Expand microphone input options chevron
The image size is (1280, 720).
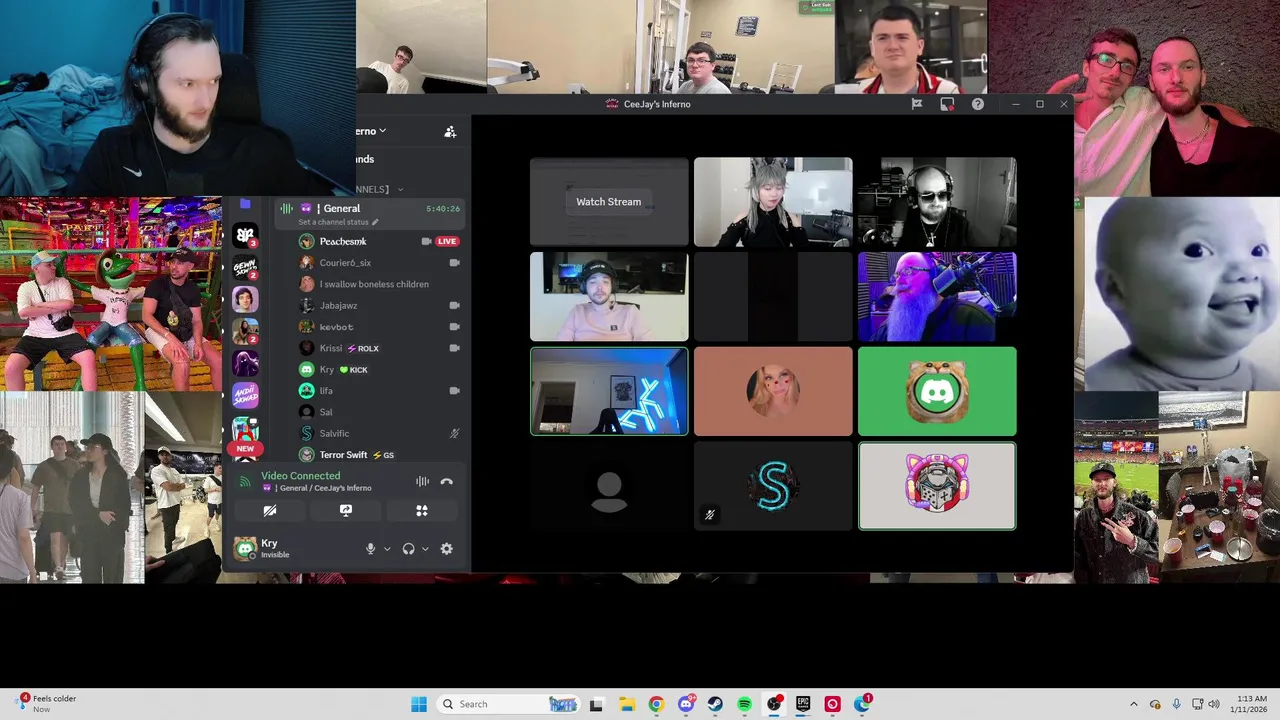pos(387,548)
